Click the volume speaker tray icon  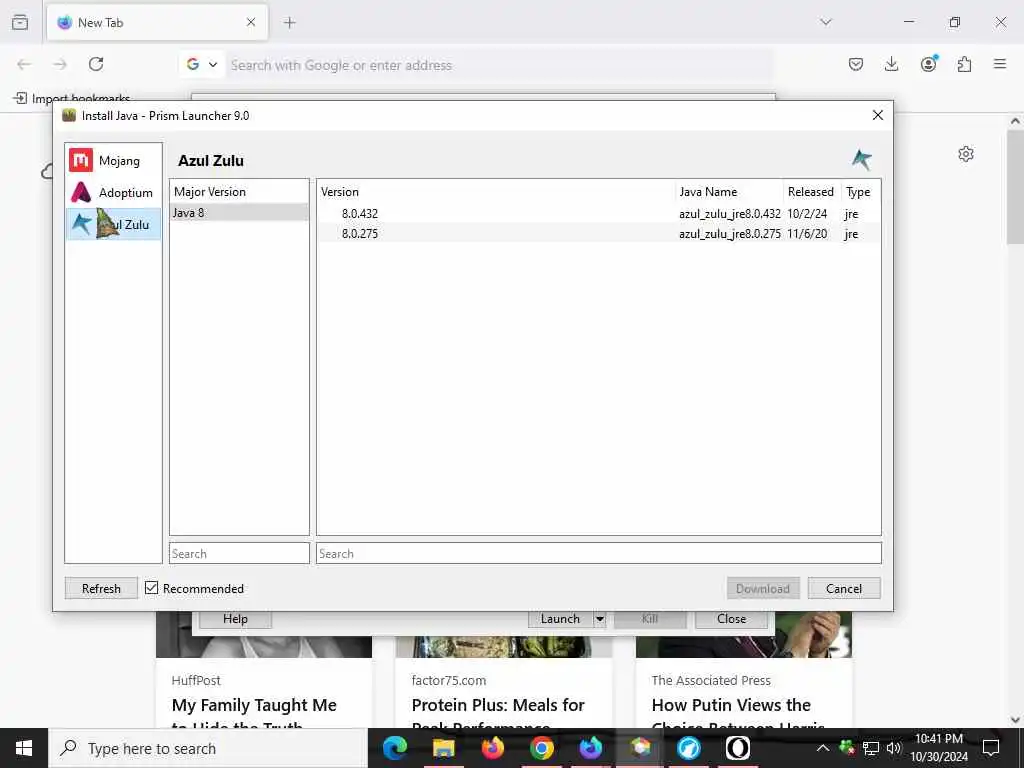click(894, 748)
